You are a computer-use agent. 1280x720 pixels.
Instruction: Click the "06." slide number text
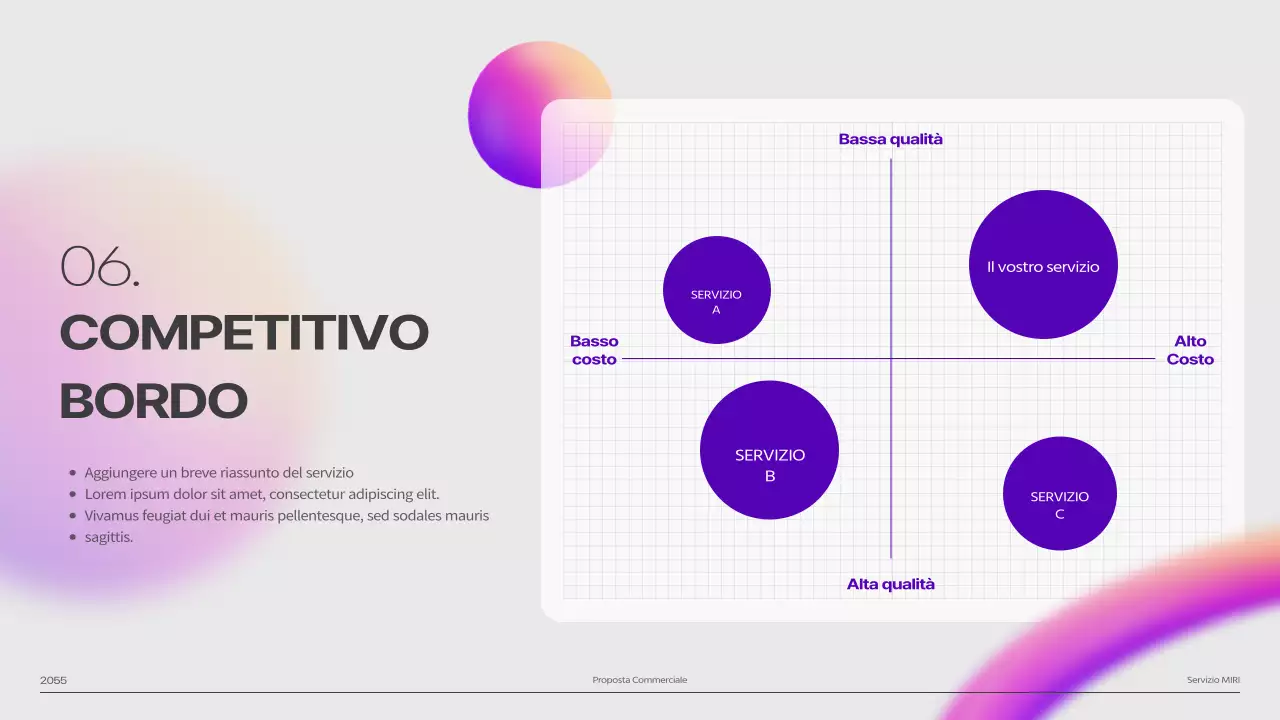pos(100,267)
